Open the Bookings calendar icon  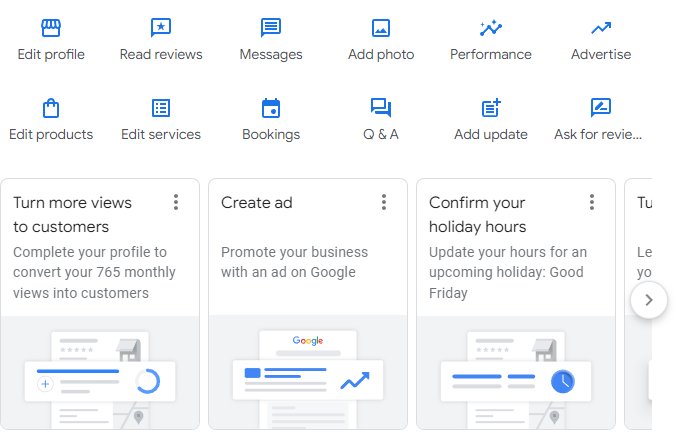click(271, 108)
